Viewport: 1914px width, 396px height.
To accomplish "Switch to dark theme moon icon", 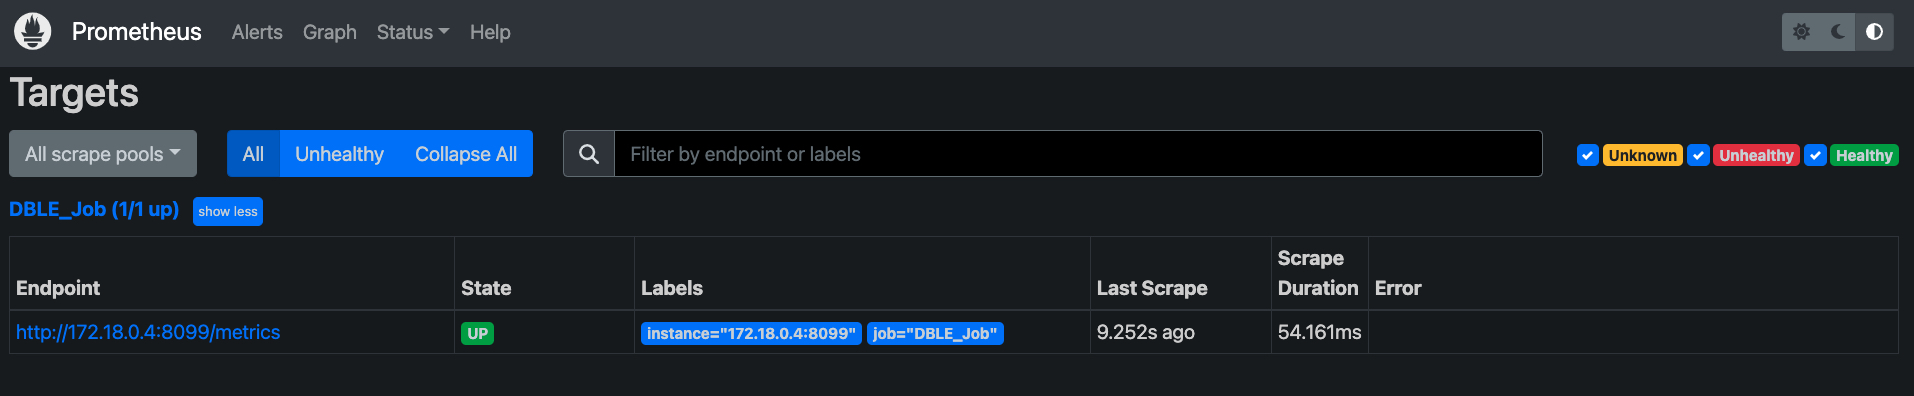I will [x=1838, y=32].
